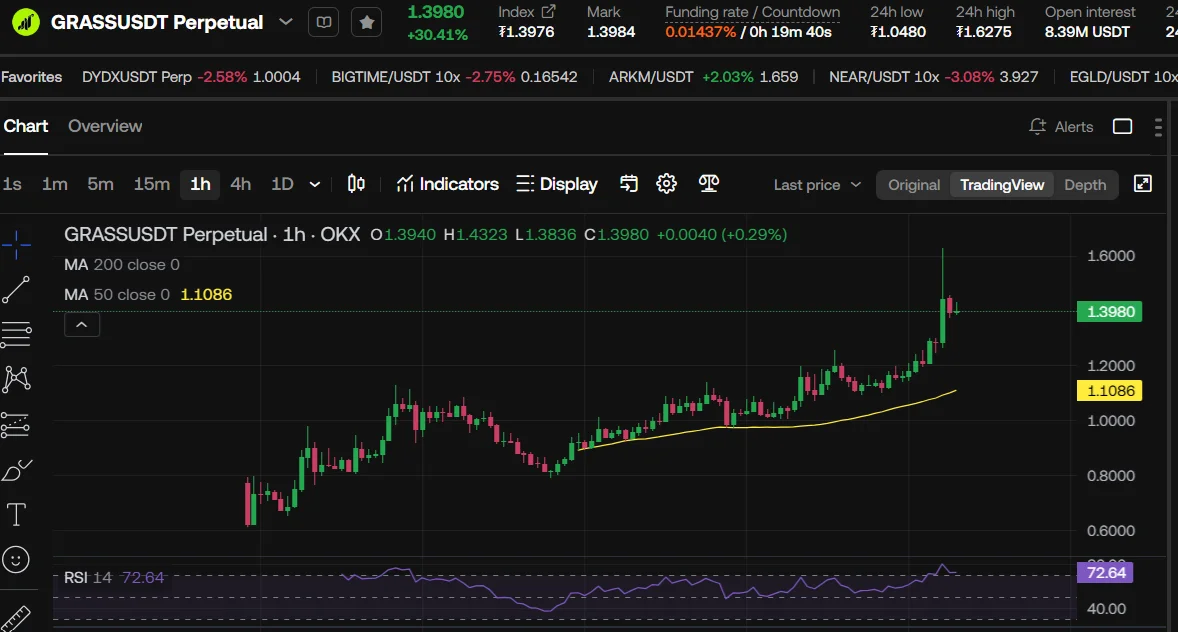
Task: Select the brush drawing tool
Action: pyautogui.click(x=16, y=470)
